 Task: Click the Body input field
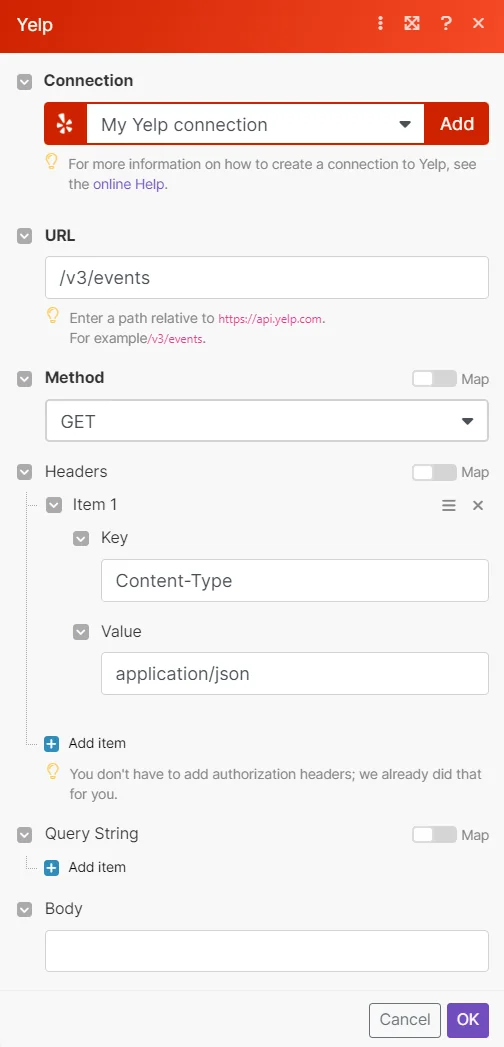click(x=267, y=951)
